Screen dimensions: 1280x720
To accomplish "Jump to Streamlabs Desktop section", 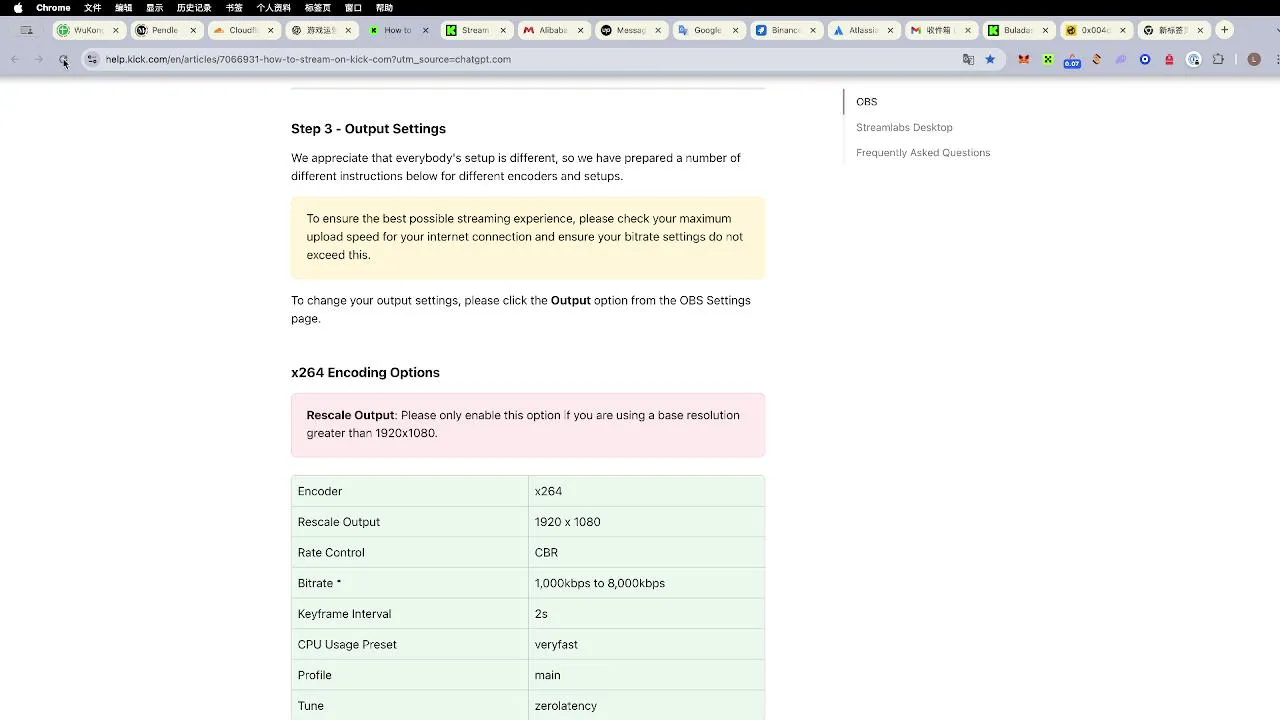I will tap(904, 128).
